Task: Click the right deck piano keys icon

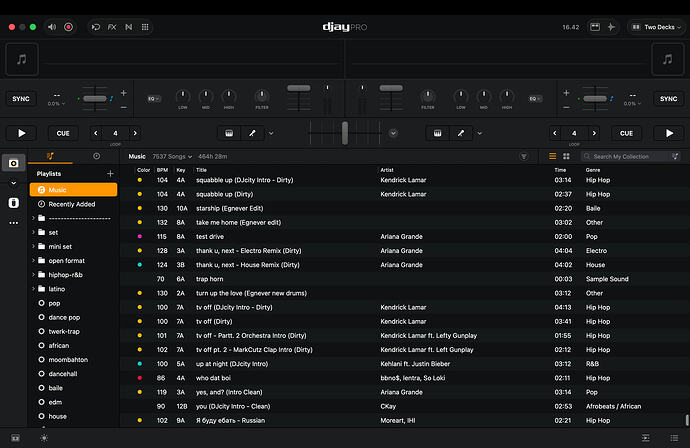Action: pyautogui.click(x=437, y=133)
